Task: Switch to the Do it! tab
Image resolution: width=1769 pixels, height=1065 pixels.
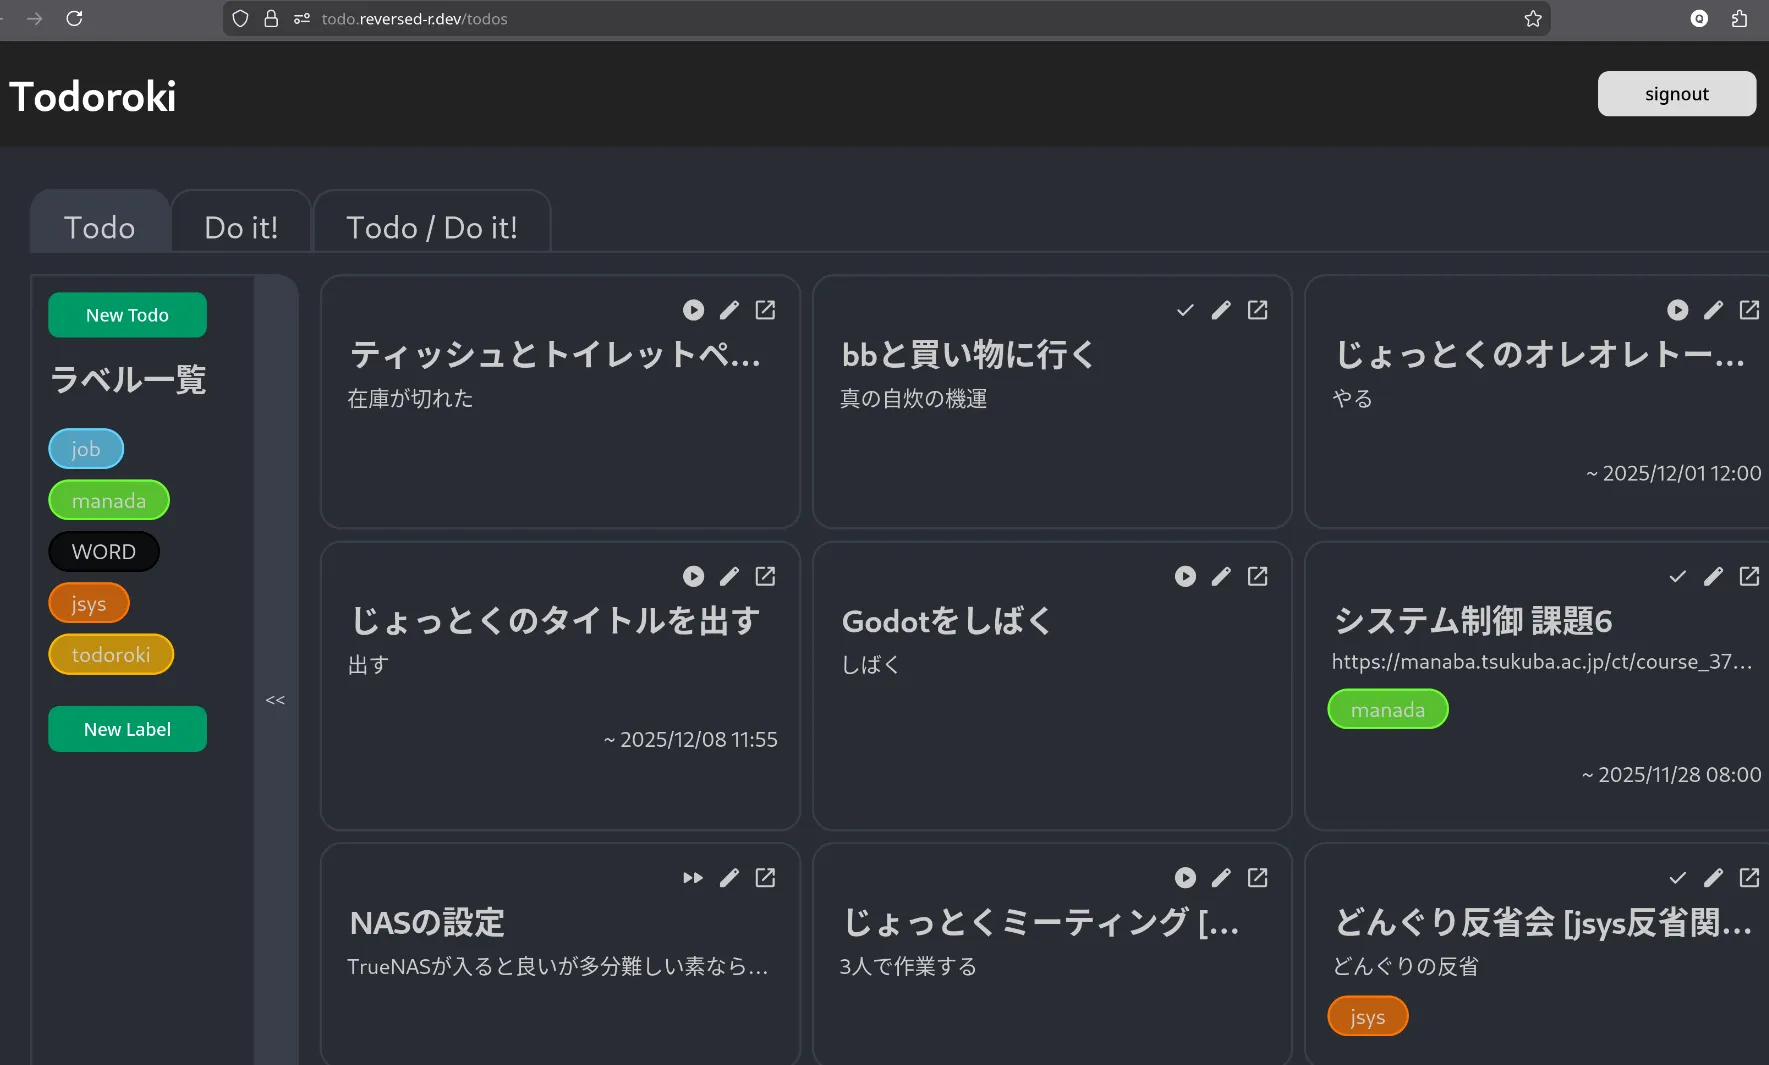Action: 241,227
